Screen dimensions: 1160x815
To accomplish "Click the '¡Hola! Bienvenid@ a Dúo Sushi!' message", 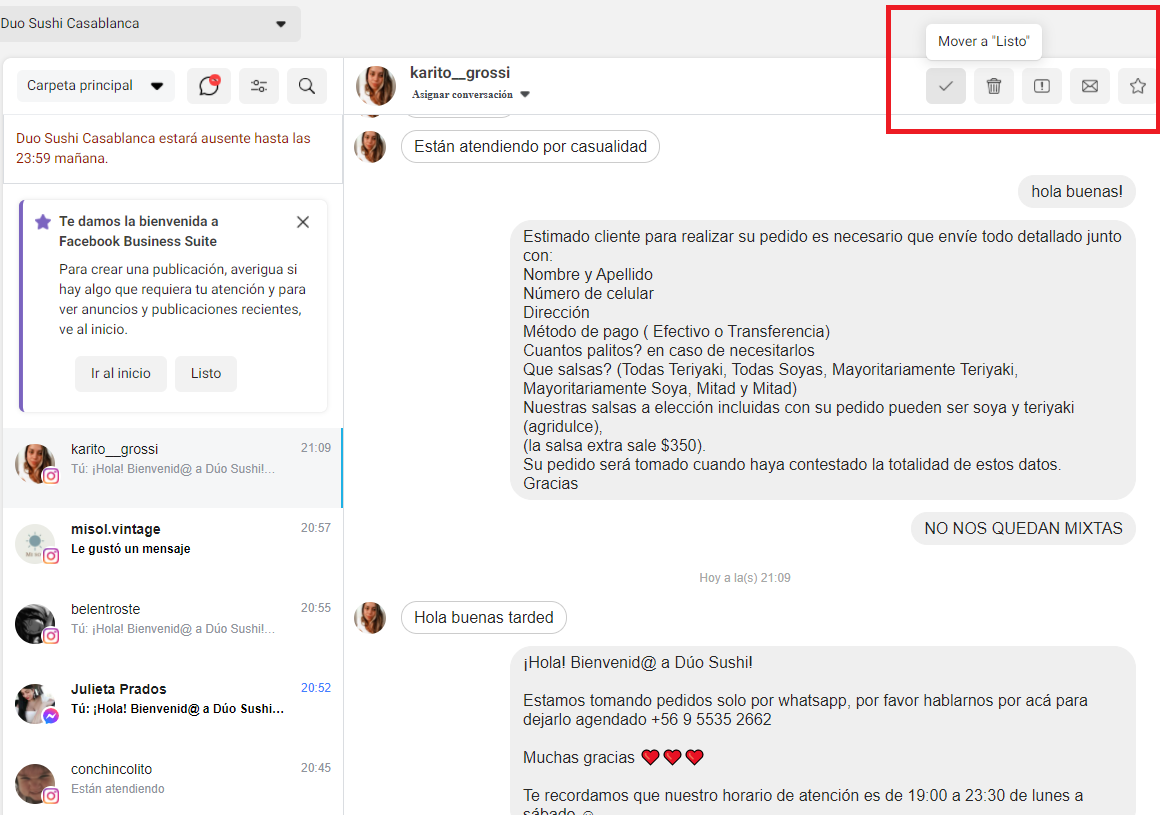I will pos(823,732).
